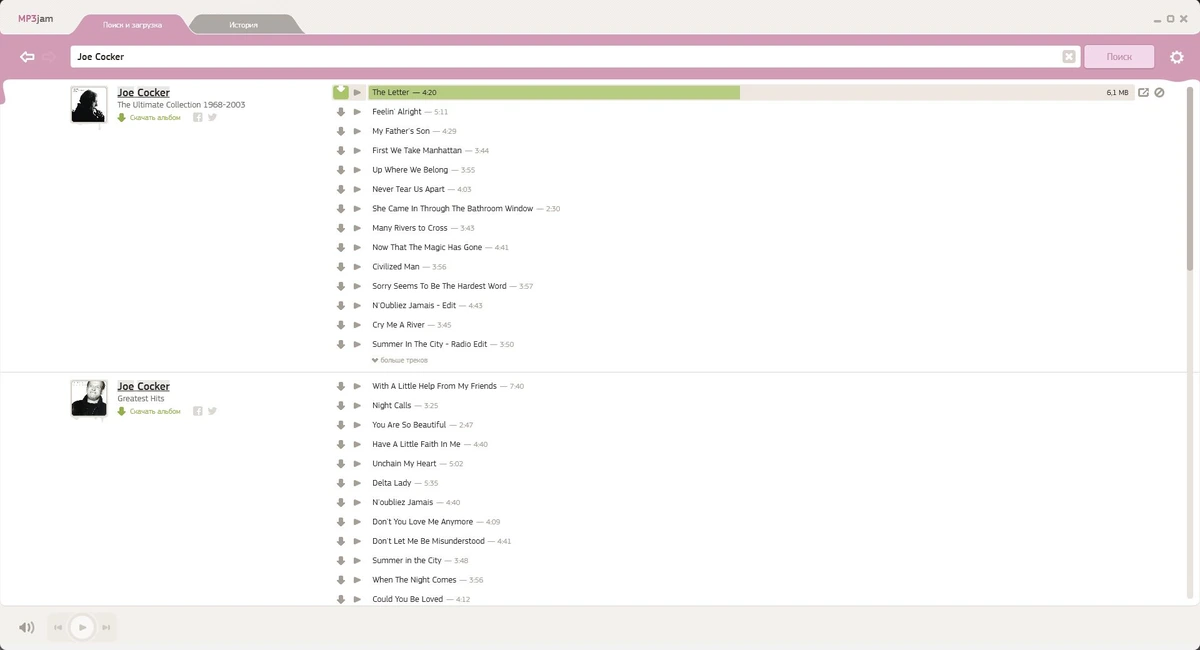Open Ultimate Collection album cover thumbnail
This screenshot has height=650, width=1200.
pos(88,105)
